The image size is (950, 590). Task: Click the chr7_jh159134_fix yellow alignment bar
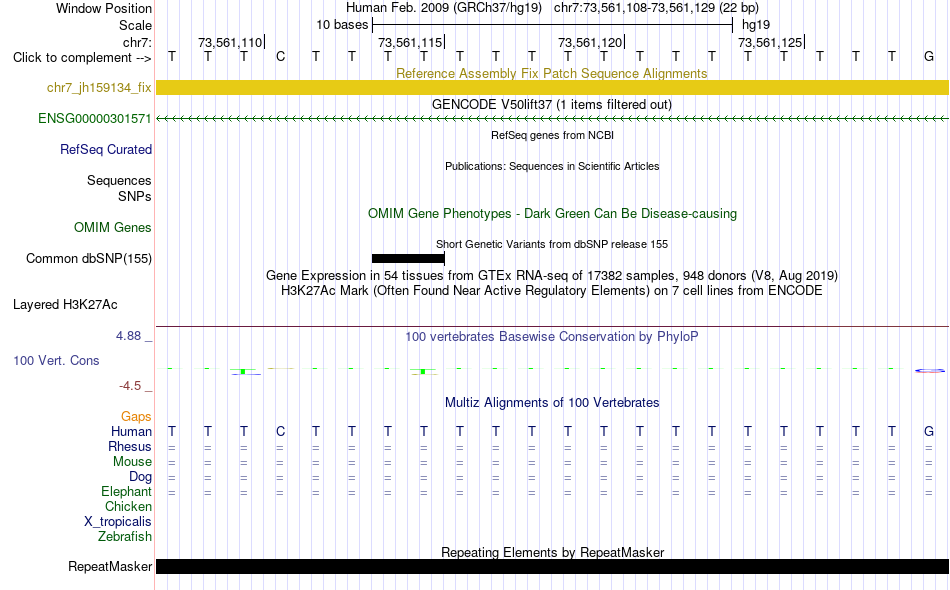click(x=552, y=87)
